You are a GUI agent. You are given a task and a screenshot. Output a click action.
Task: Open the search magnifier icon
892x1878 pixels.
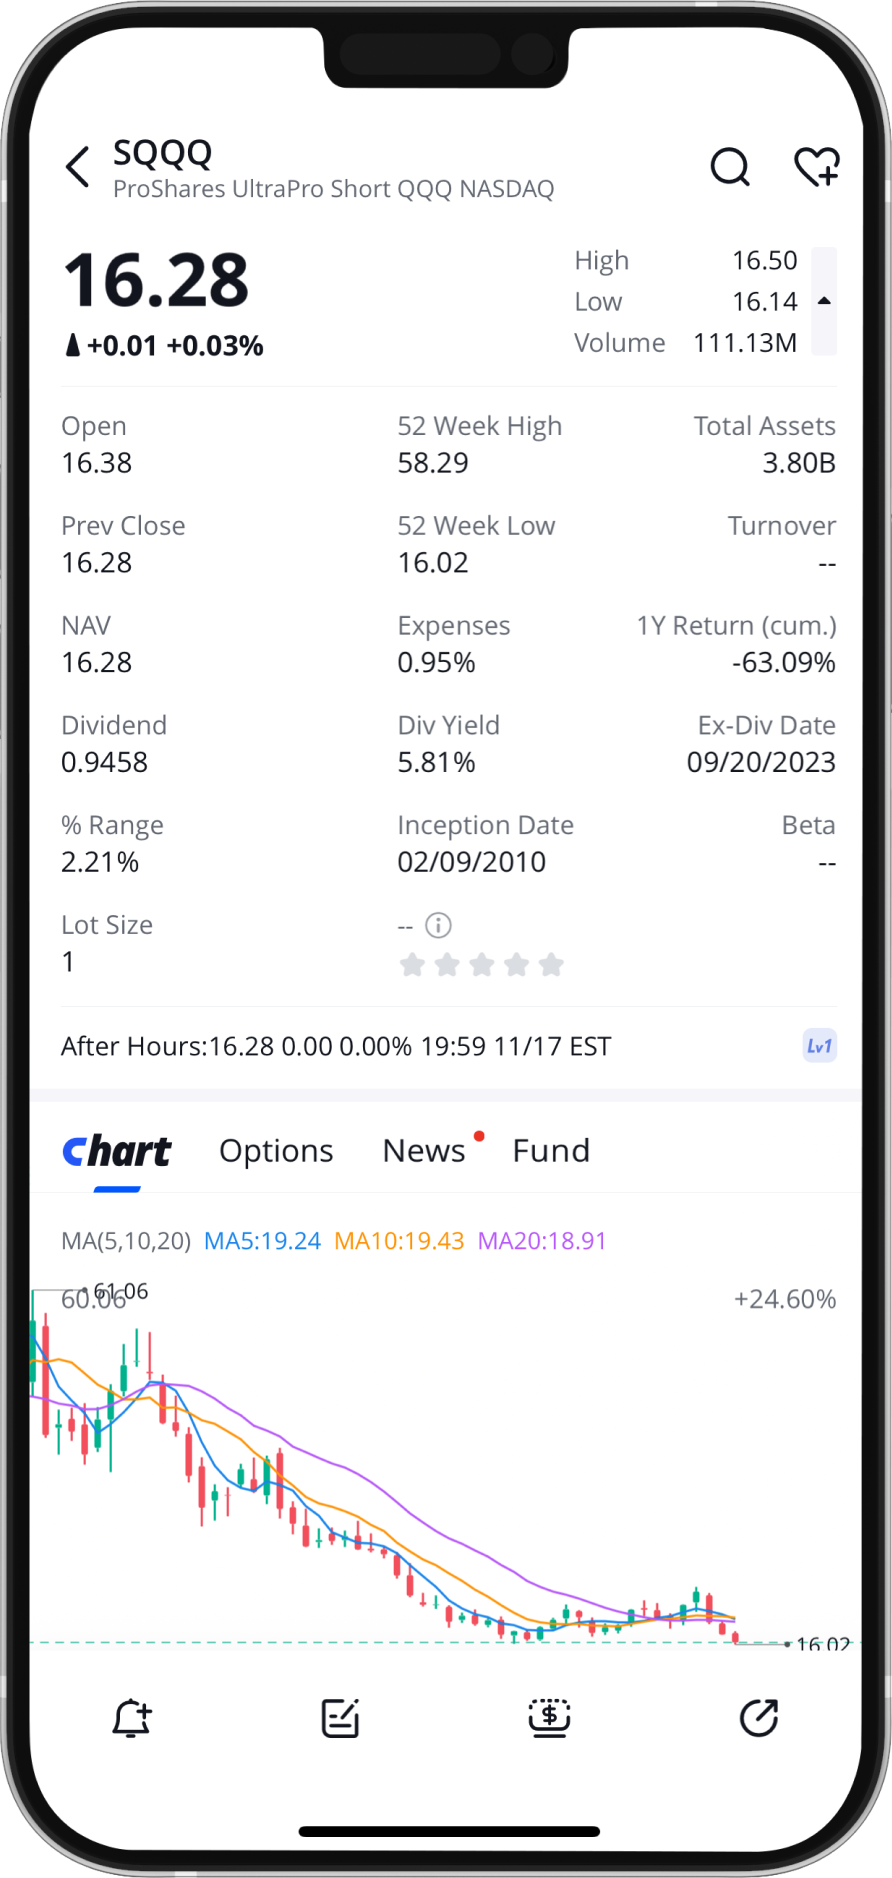(x=730, y=167)
